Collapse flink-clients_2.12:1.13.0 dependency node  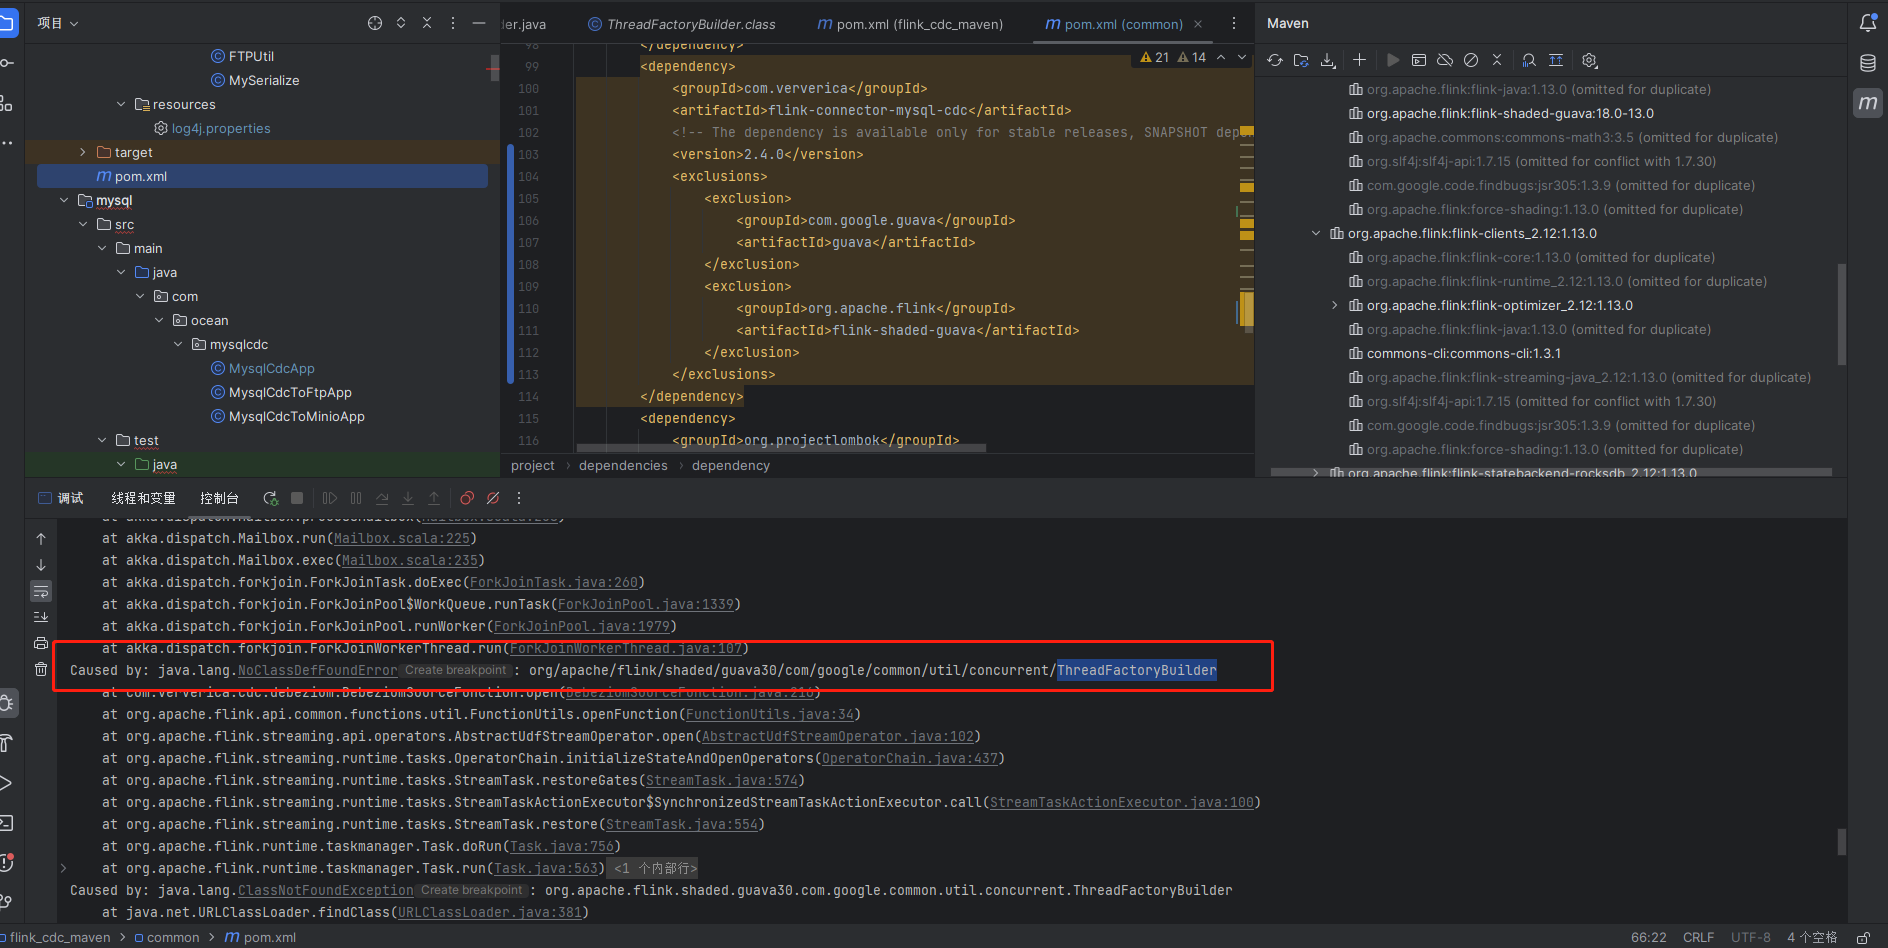click(1316, 233)
